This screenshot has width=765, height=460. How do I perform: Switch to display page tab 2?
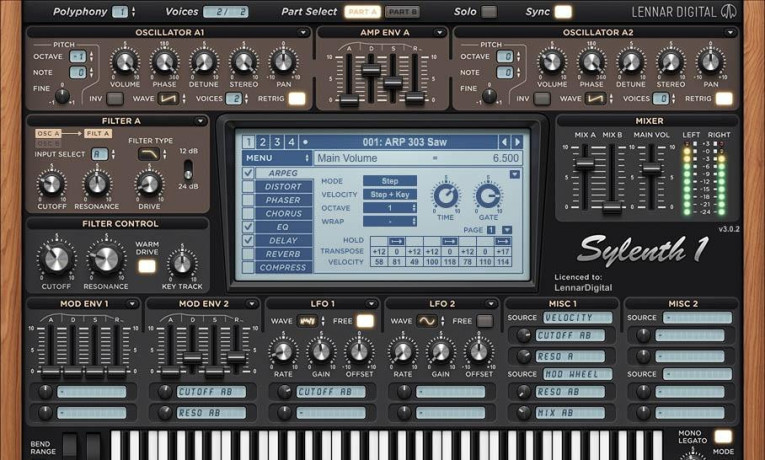(262, 142)
